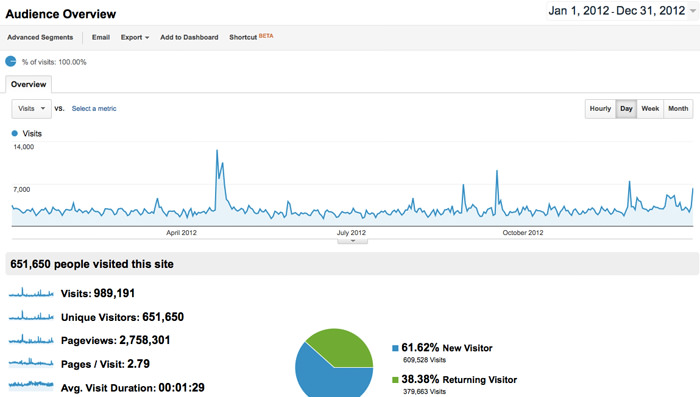Click the blue New Visitor legend square
700x397 pixels.
click(x=395, y=348)
